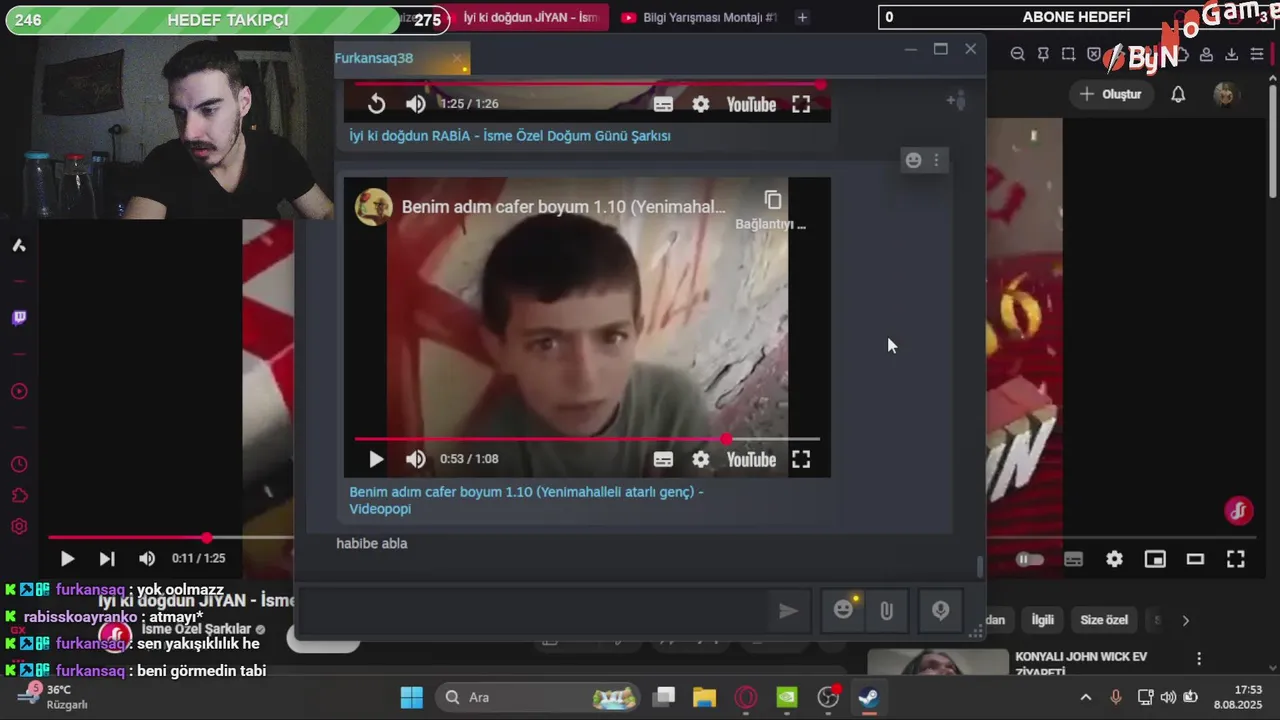Viewport: 1280px width, 720px height.
Task: Open link İyi ki doğdun RABİA song
Action: [510, 136]
